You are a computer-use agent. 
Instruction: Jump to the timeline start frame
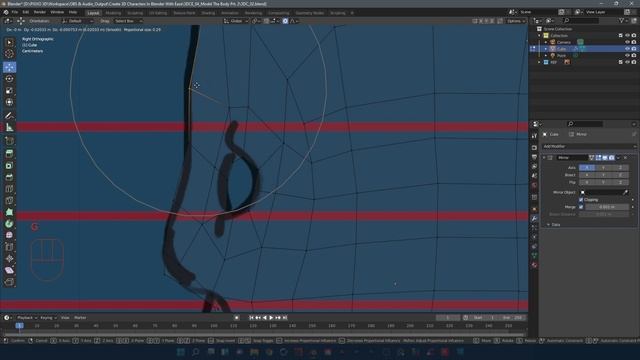251,318
